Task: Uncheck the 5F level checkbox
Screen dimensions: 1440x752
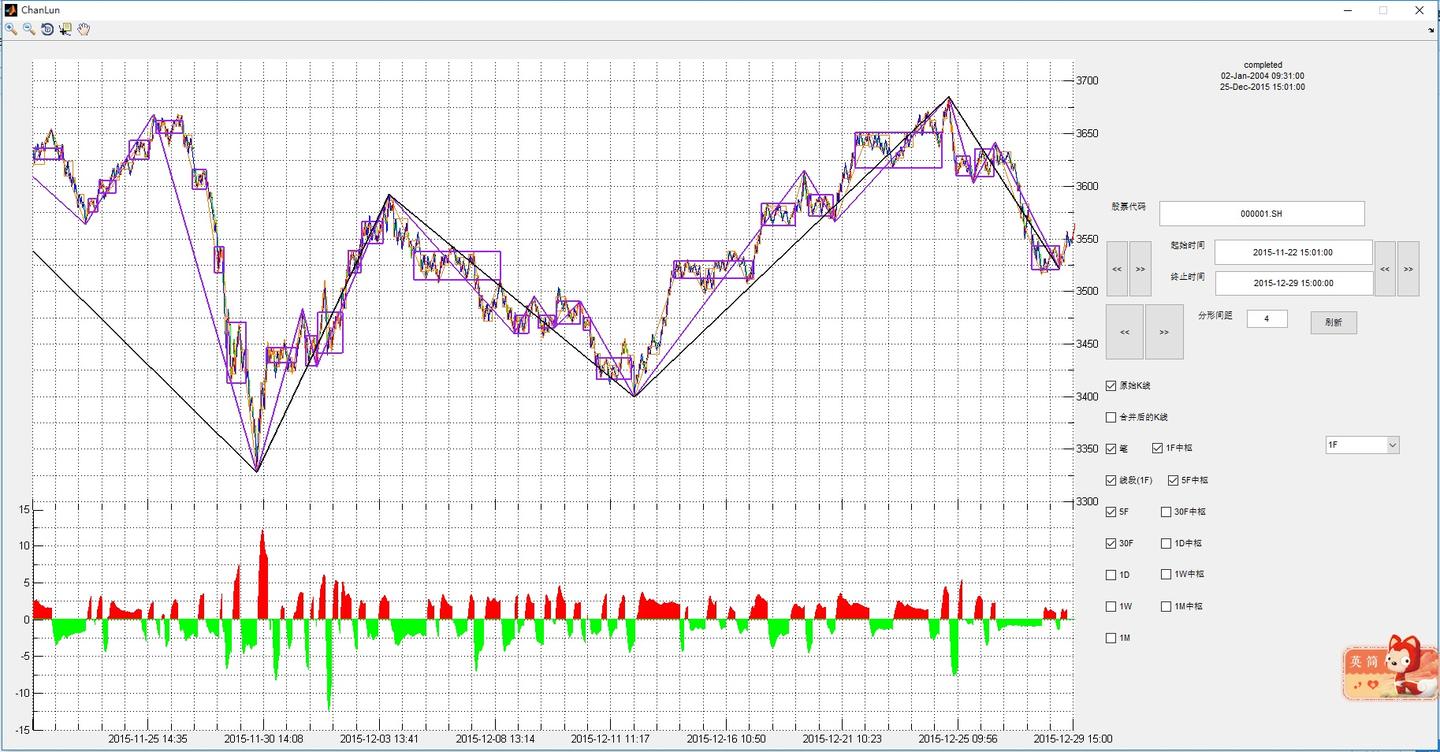Action: click(1111, 512)
